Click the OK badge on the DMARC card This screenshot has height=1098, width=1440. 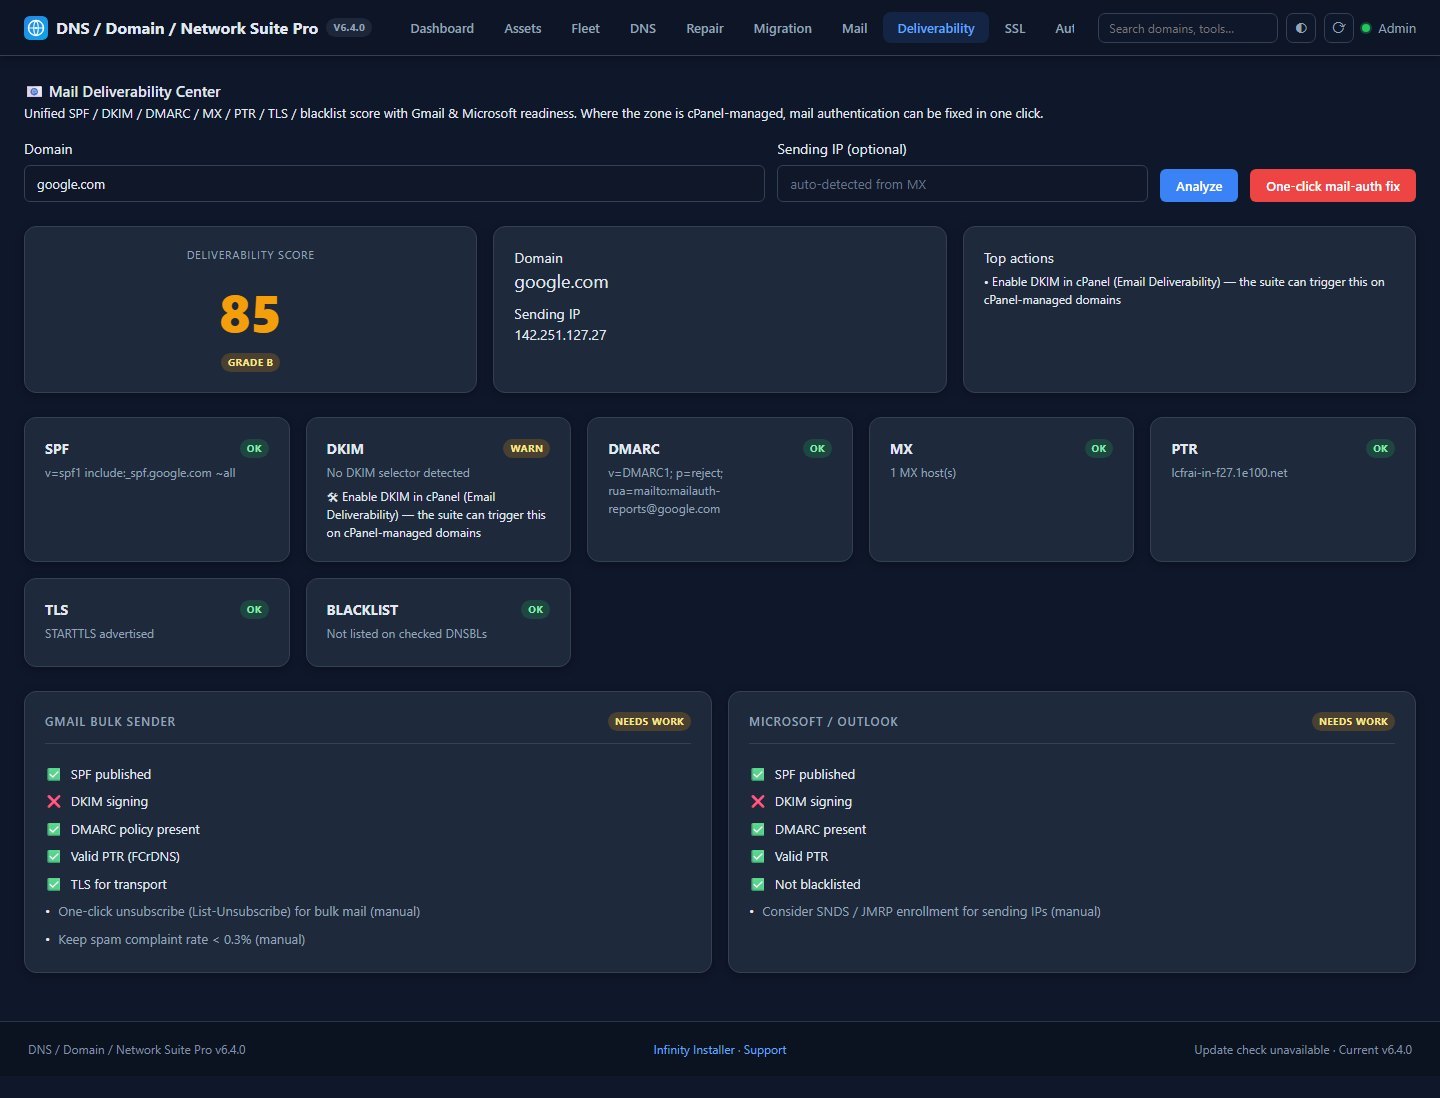tap(817, 449)
